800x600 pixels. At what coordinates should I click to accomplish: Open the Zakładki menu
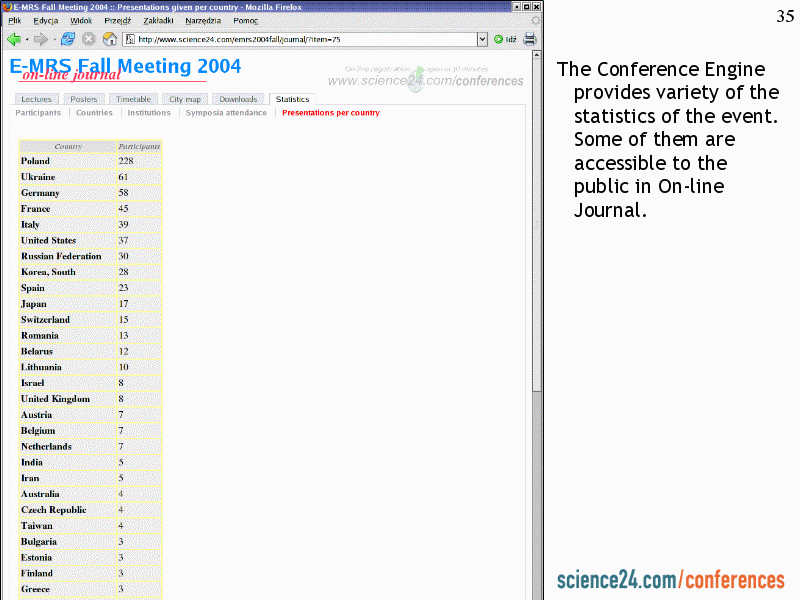(x=158, y=20)
